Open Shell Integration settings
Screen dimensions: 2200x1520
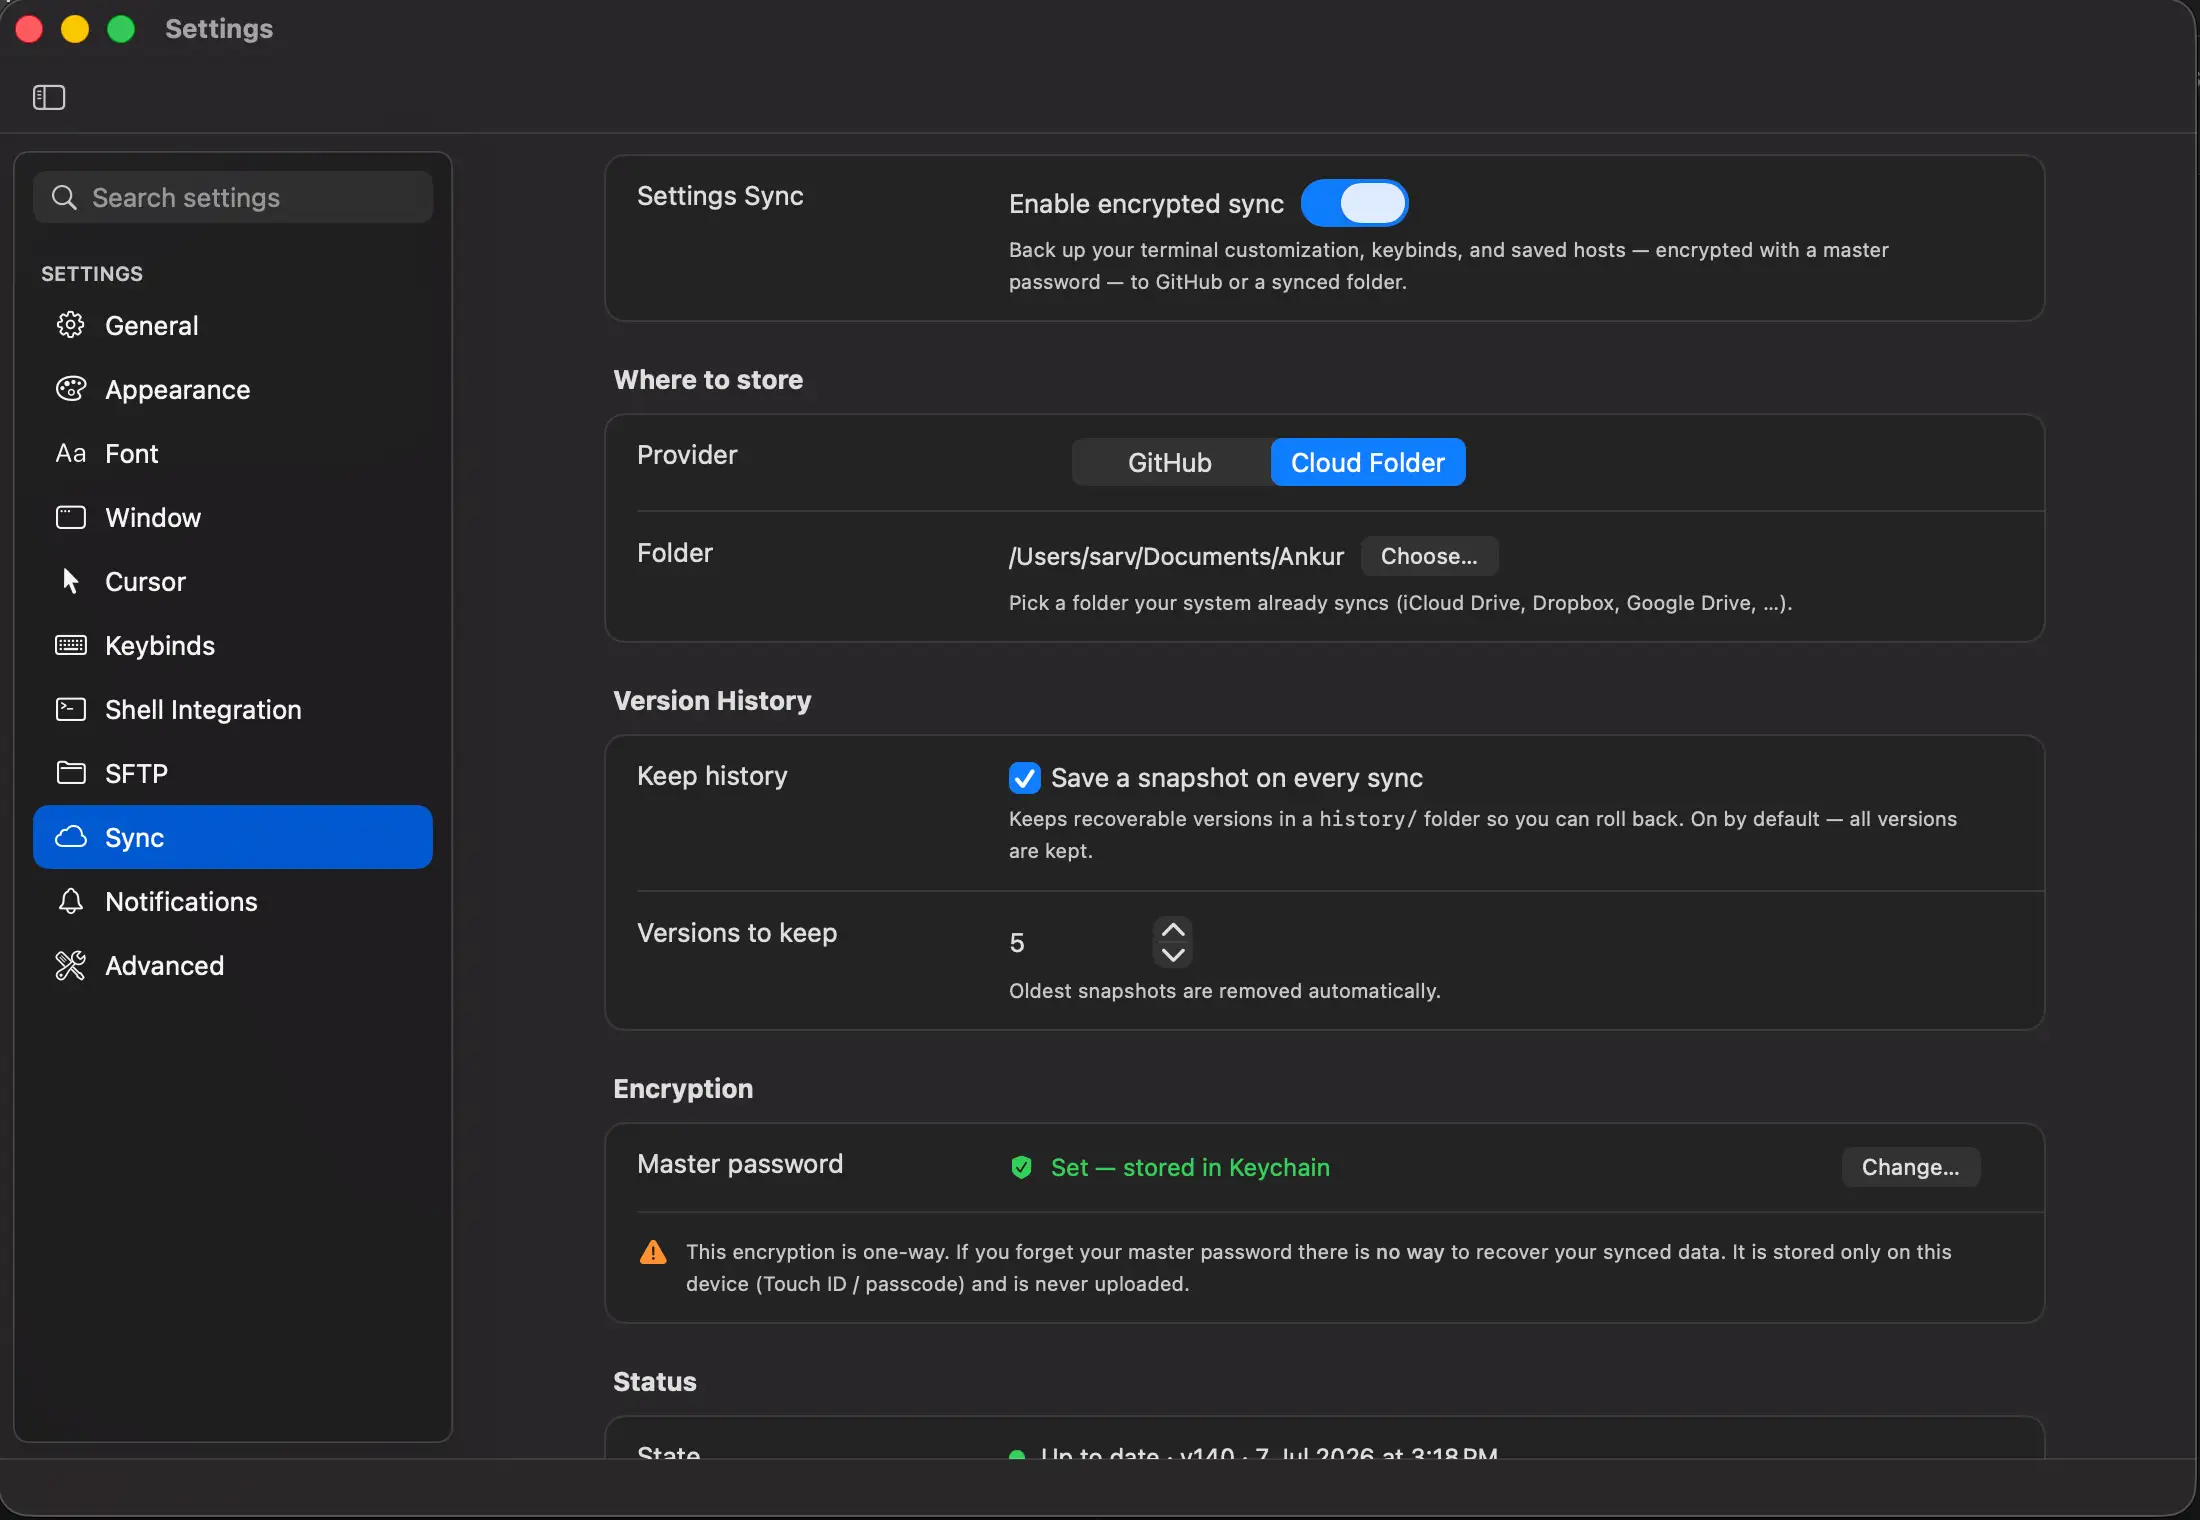click(x=233, y=709)
